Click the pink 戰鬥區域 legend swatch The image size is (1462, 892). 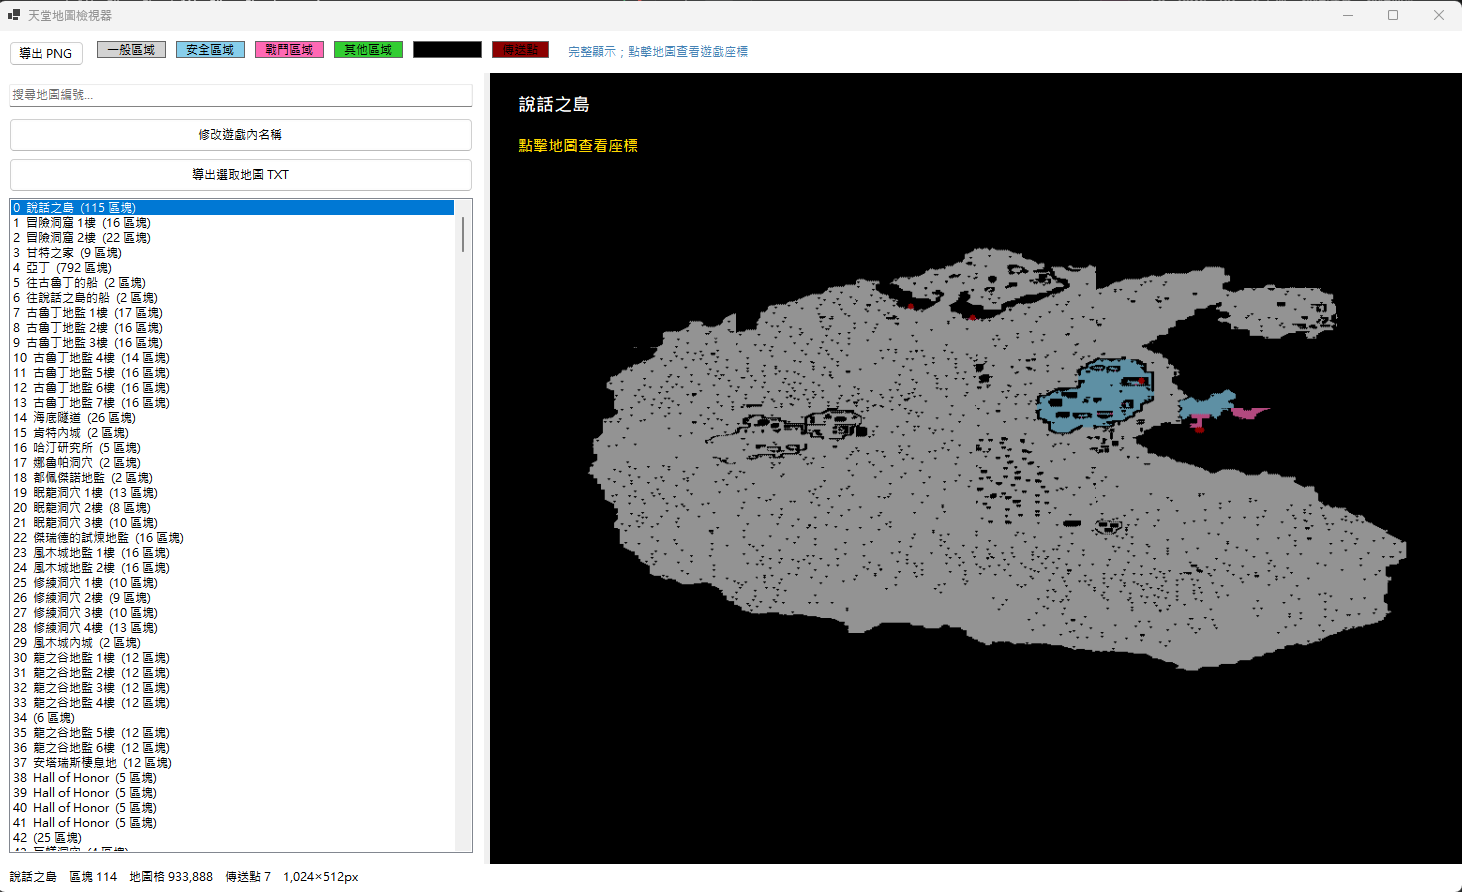click(x=289, y=49)
